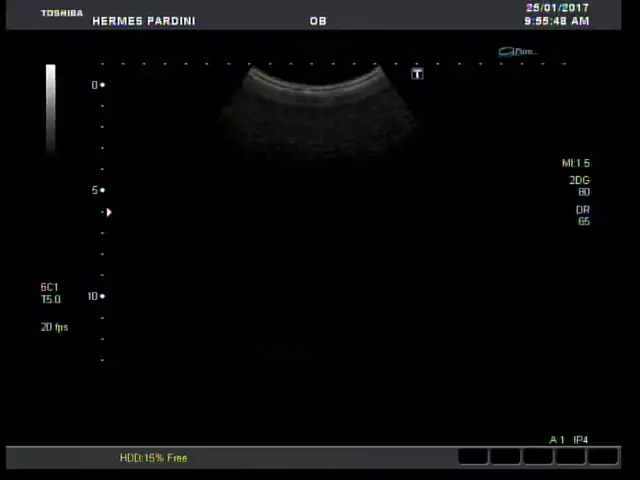
Task: Select the first empty thumbnail slot
Action: [x=473, y=457]
